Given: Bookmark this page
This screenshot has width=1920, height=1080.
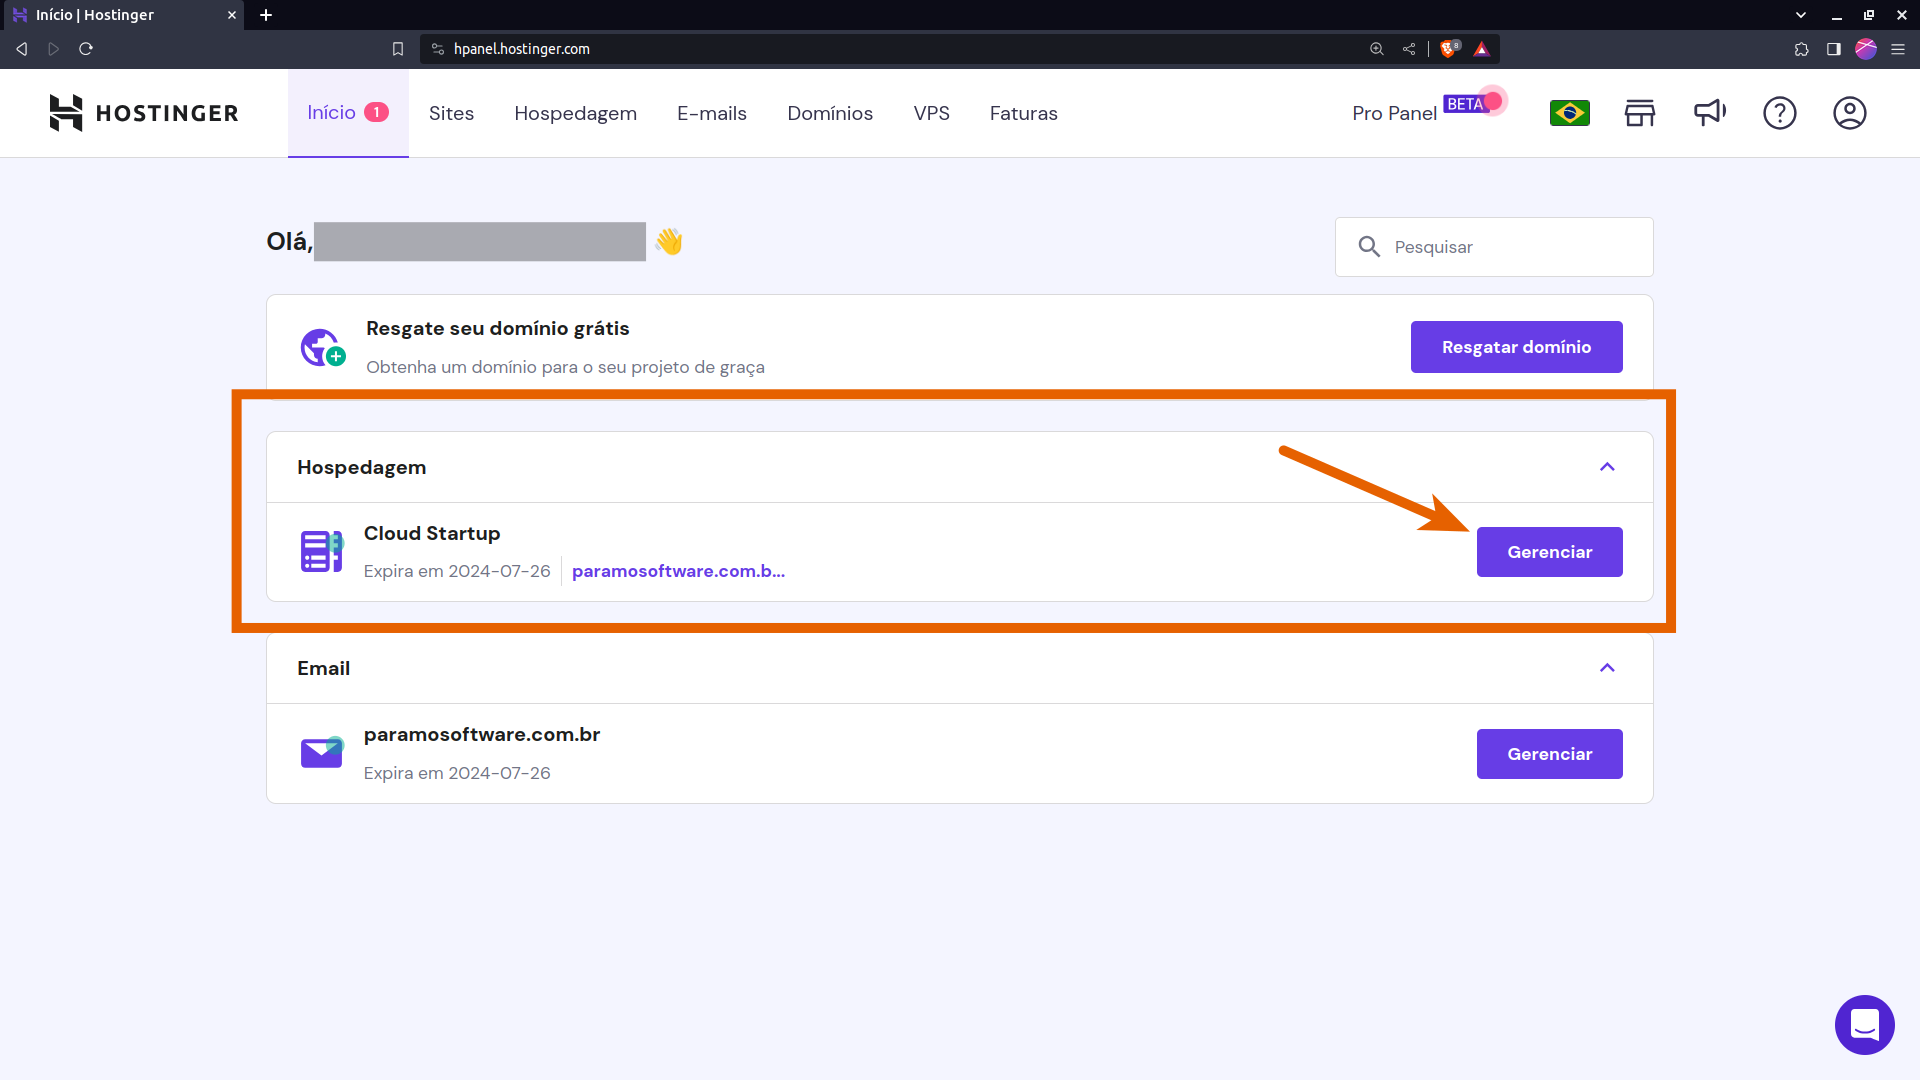Looking at the screenshot, I should (x=397, y=49).
